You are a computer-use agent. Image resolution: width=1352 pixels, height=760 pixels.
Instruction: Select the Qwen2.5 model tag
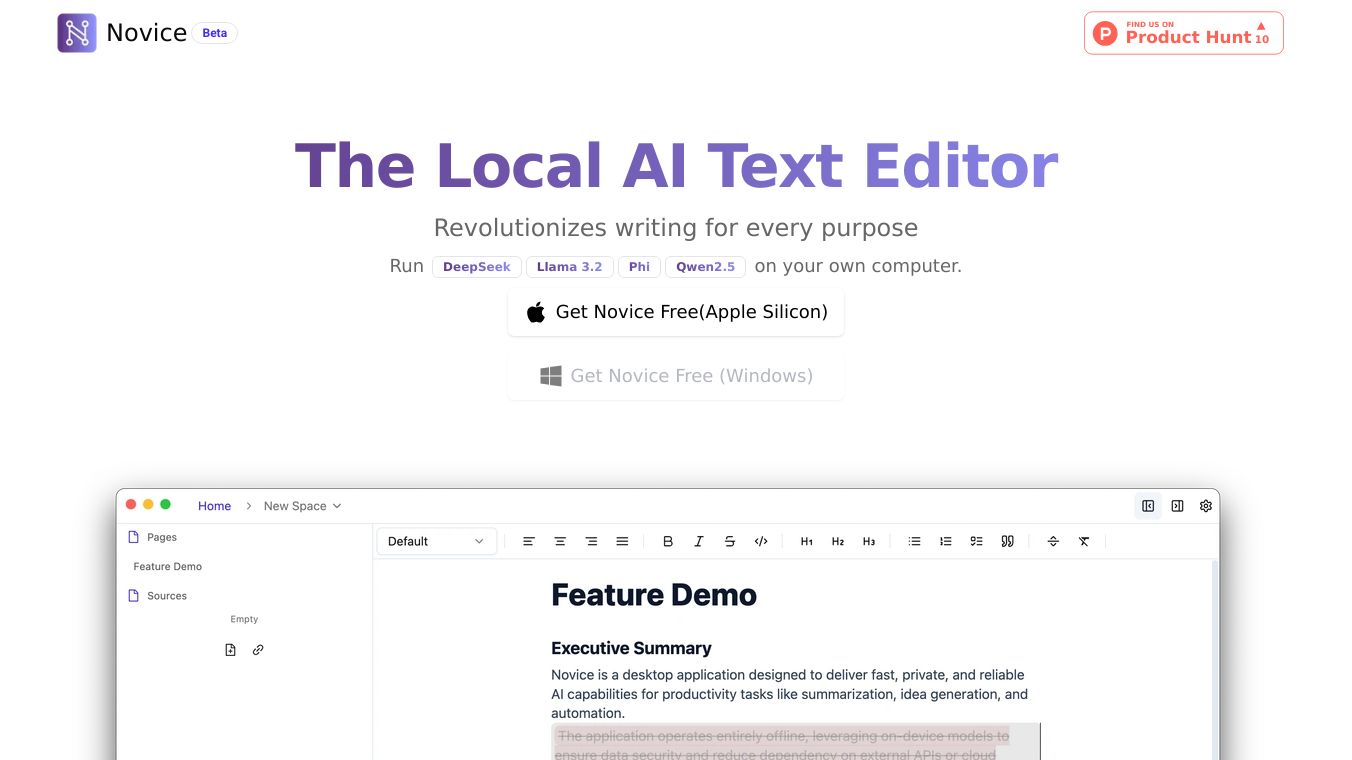(705, 267)
